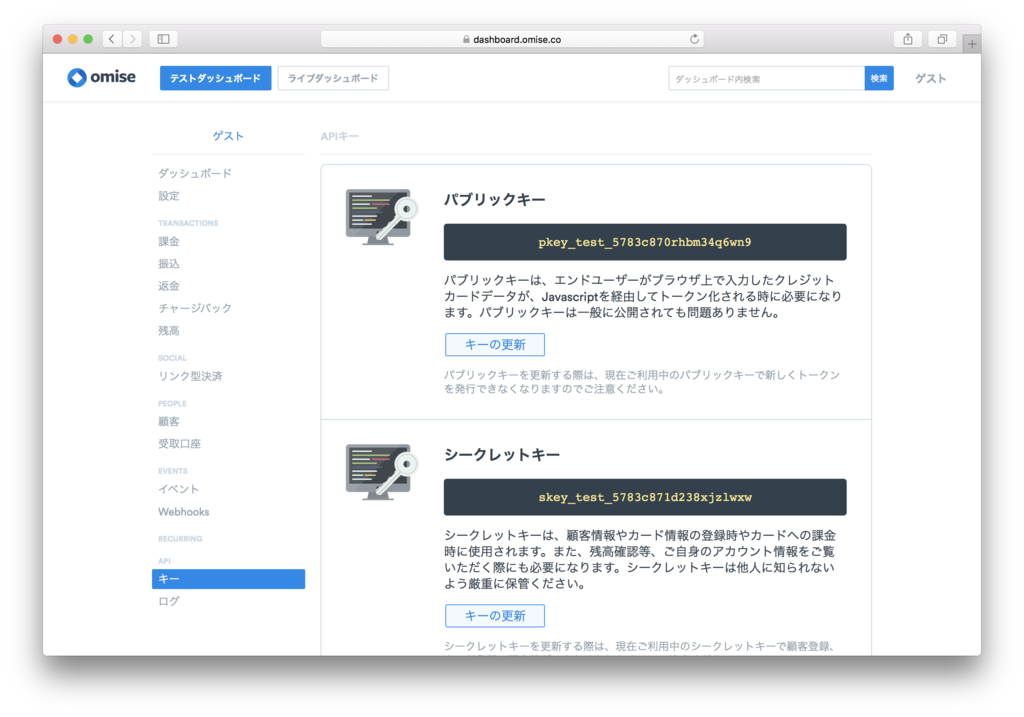Select キー item in sidebar
Image resolution: width=1024 pixels, height=717 pixels.
[x=229, y=579]
